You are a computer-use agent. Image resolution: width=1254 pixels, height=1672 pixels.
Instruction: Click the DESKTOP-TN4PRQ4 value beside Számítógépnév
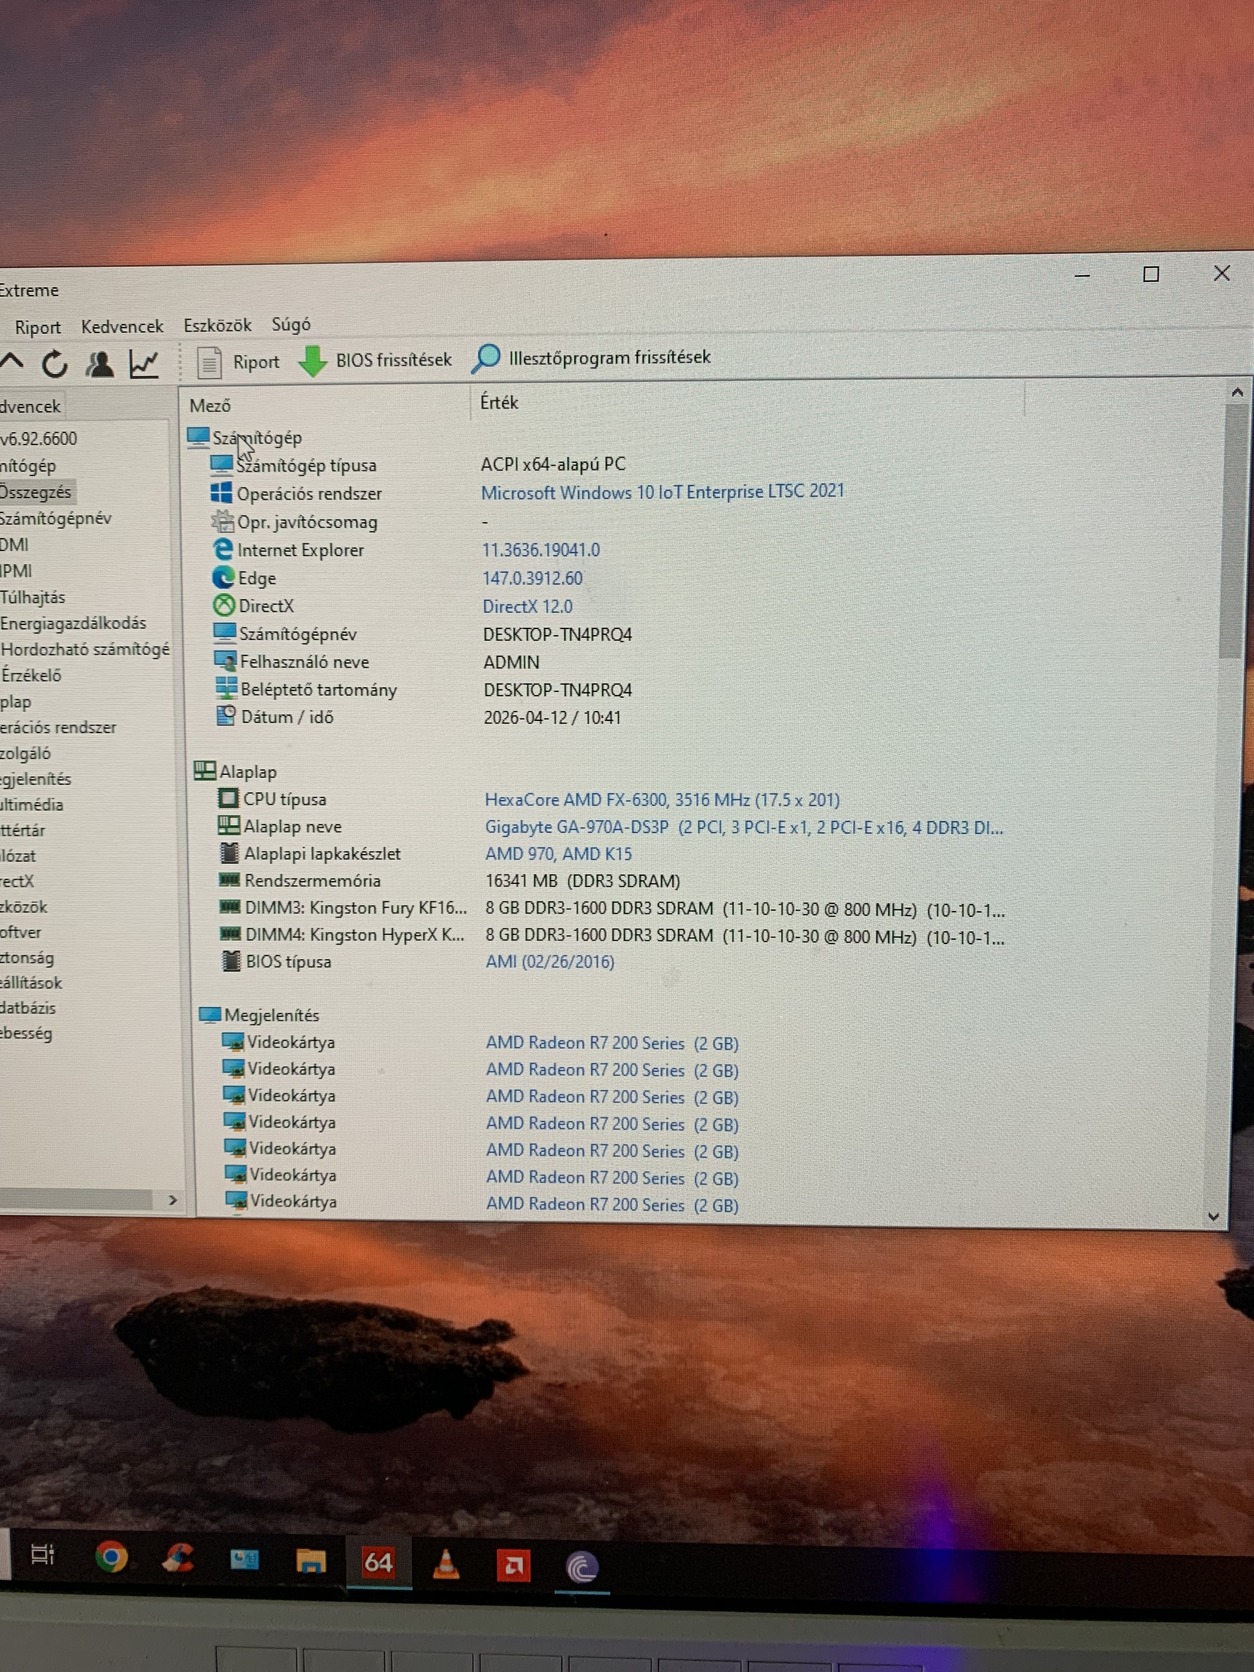(x=558, y=635)
